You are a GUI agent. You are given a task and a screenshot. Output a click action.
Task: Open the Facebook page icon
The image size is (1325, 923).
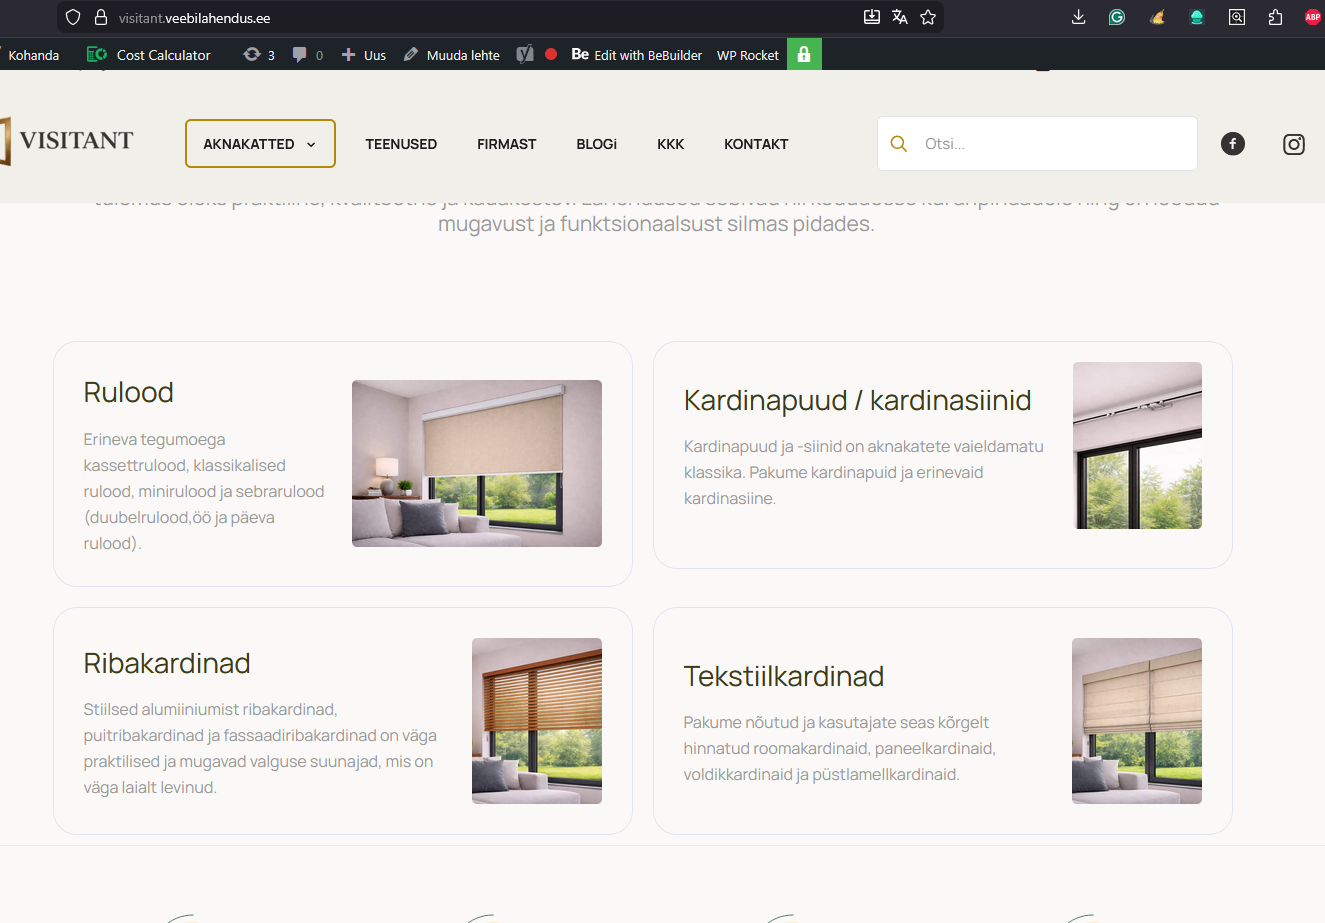pyautogui.click(x=1233, y=144)
